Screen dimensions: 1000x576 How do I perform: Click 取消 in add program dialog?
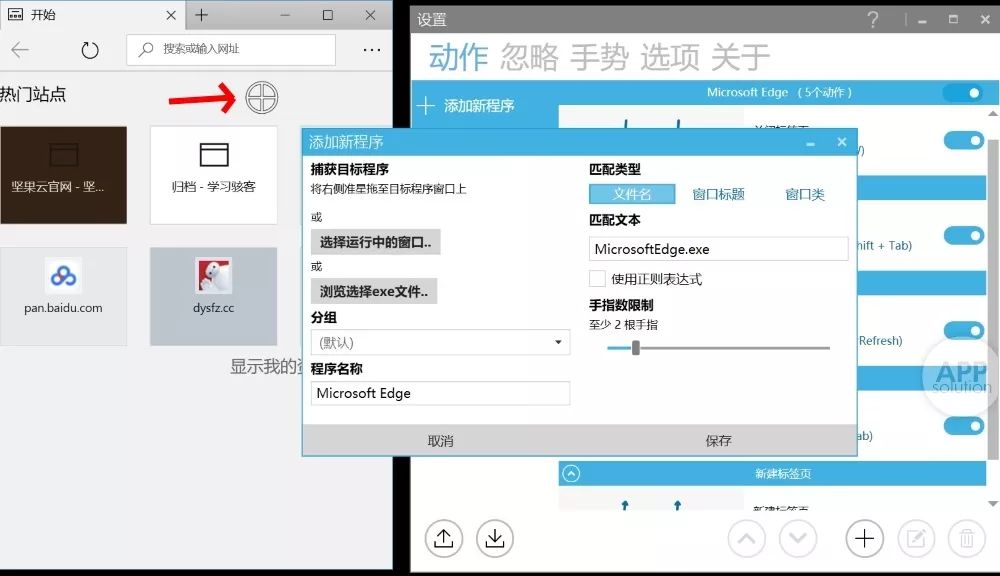440,441
